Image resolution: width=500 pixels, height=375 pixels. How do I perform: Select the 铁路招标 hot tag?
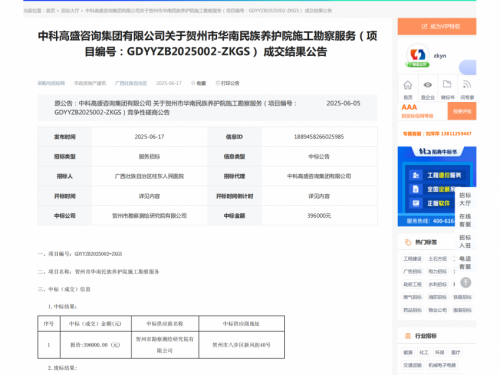click(x=462, y=297)
